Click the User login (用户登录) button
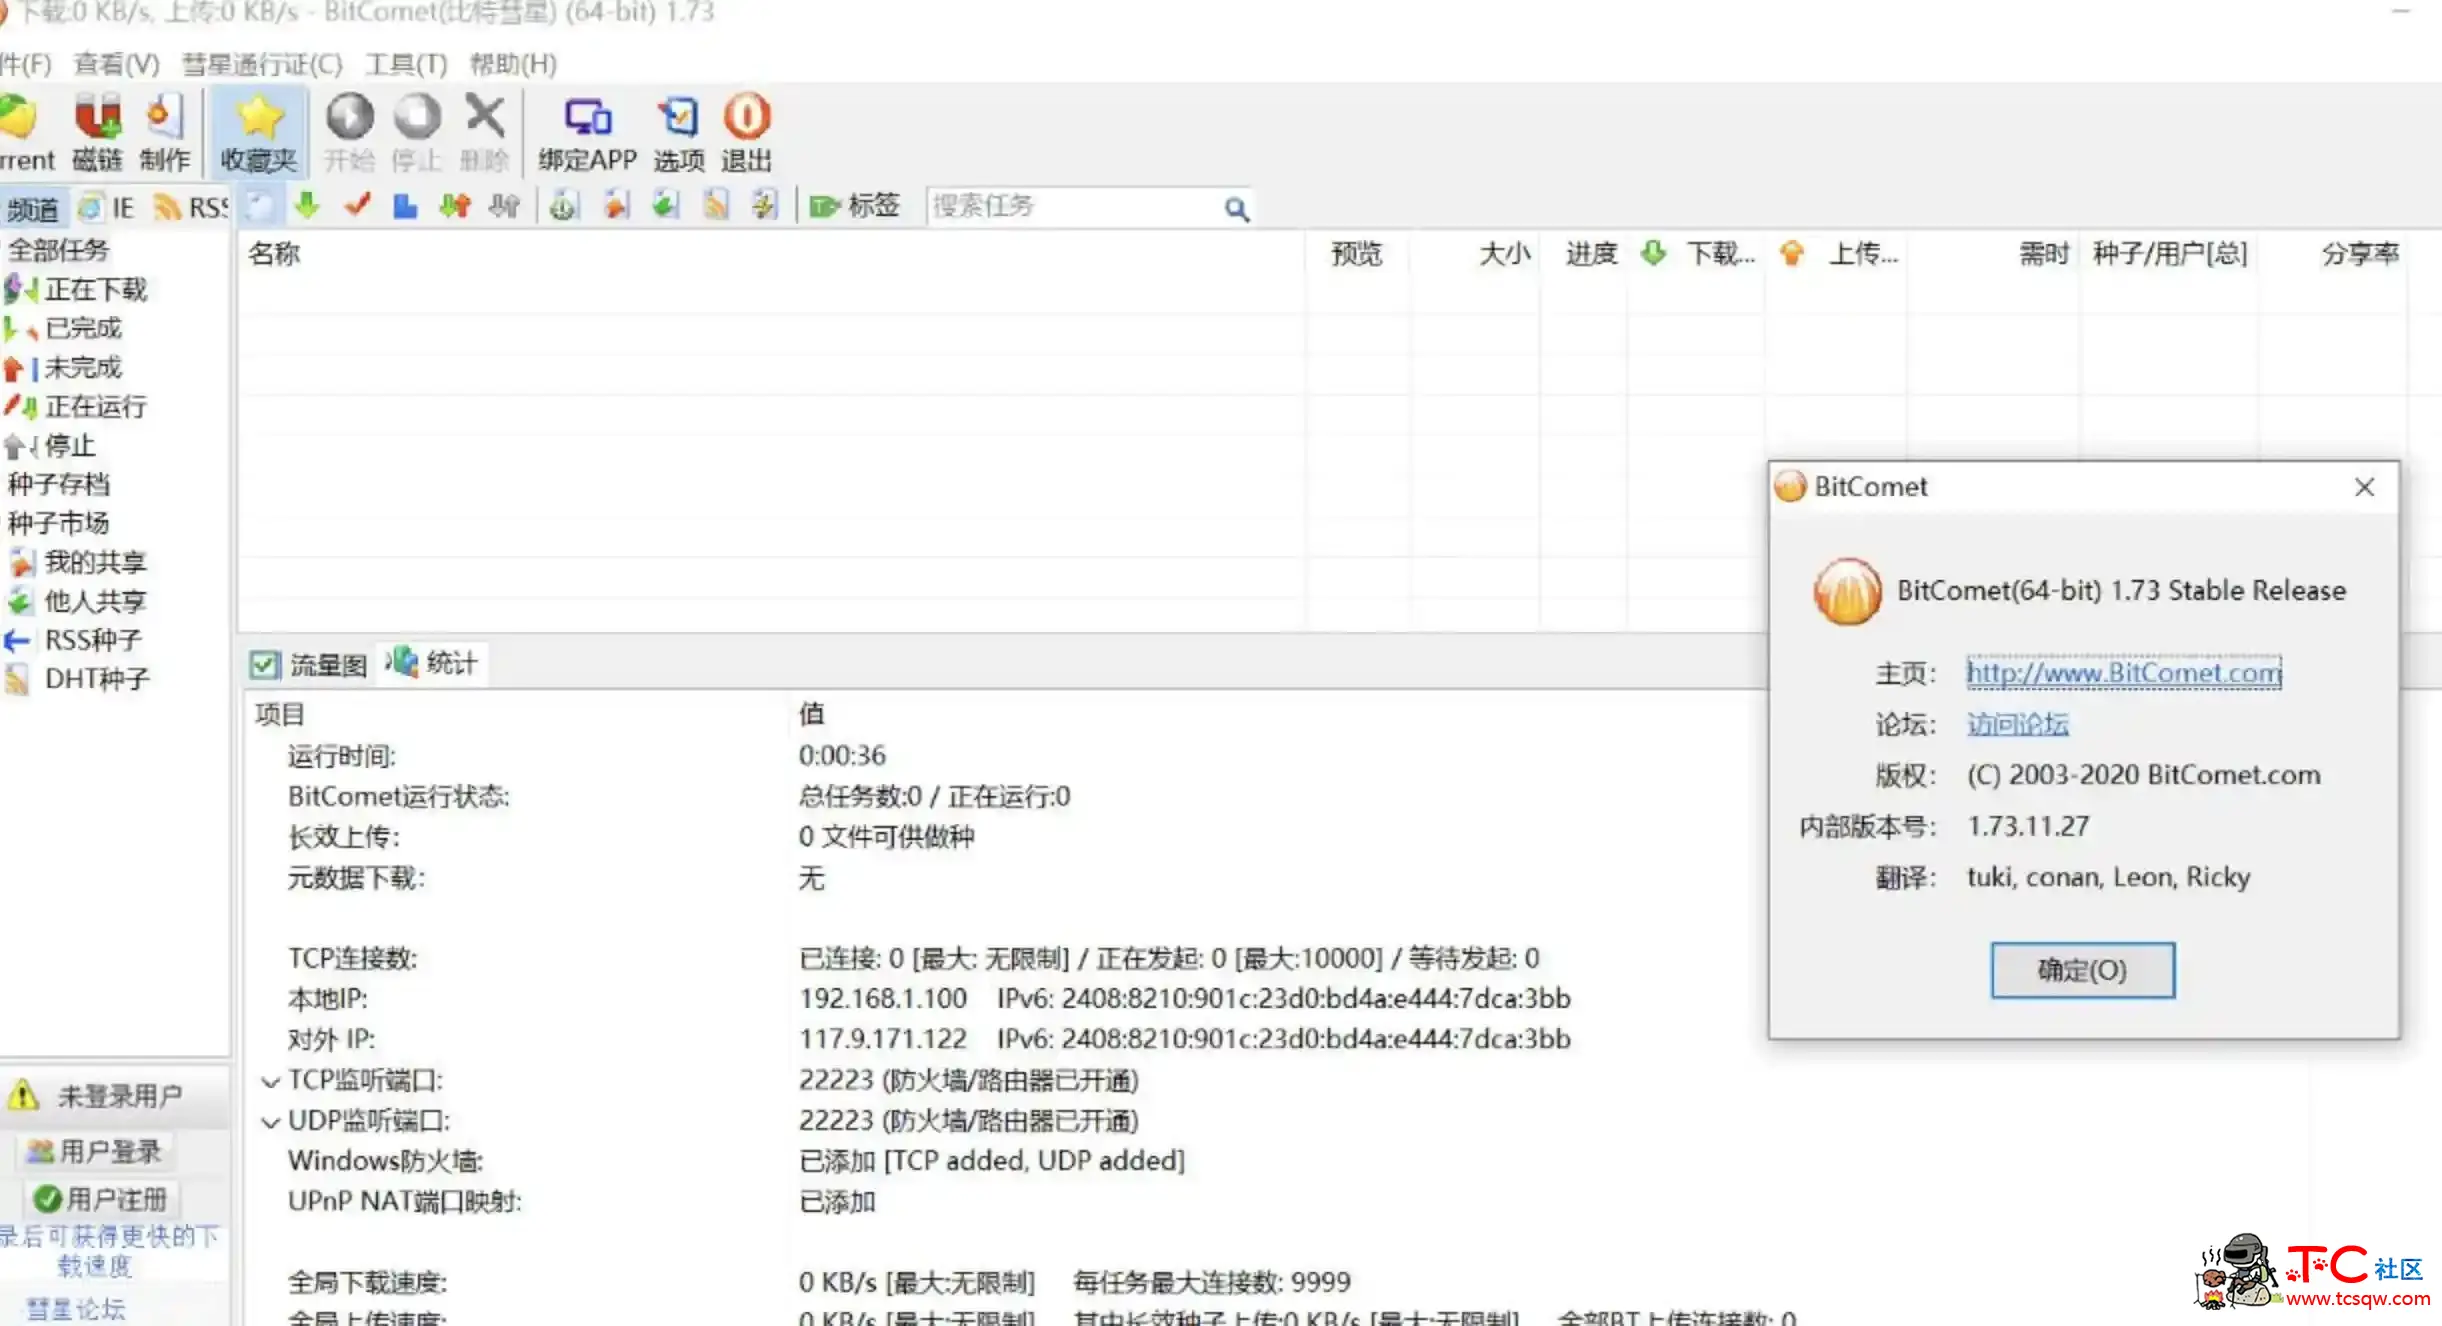 pos(94,1152)
